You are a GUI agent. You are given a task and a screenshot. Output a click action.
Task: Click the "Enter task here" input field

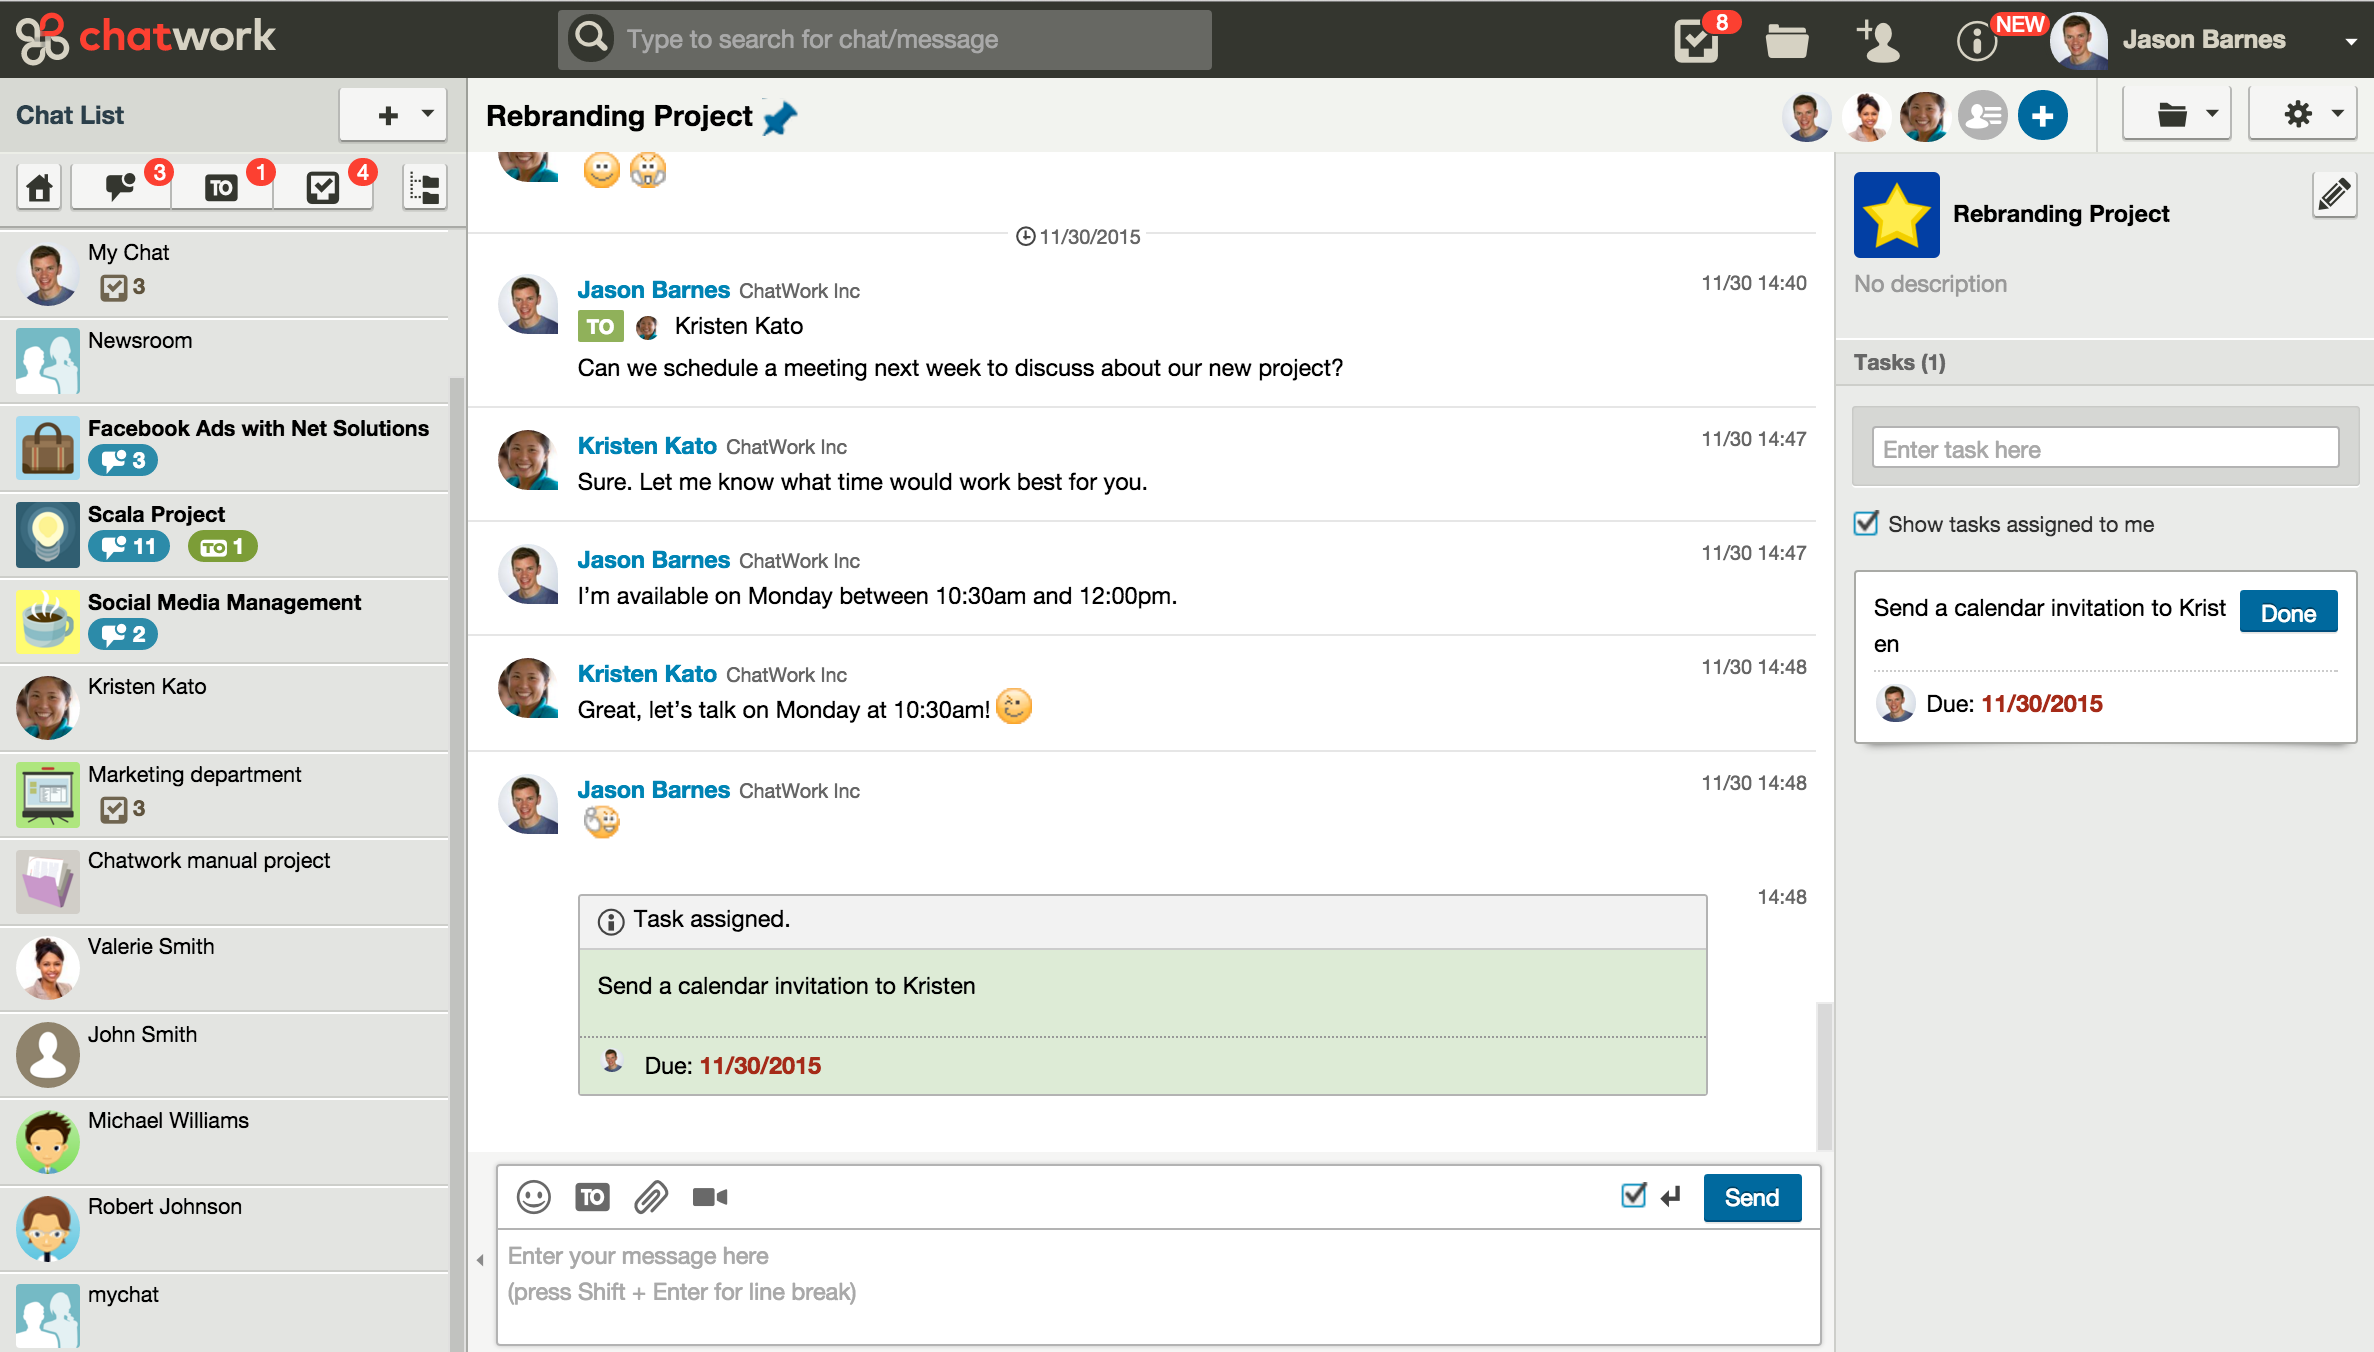coord(2104,448)
